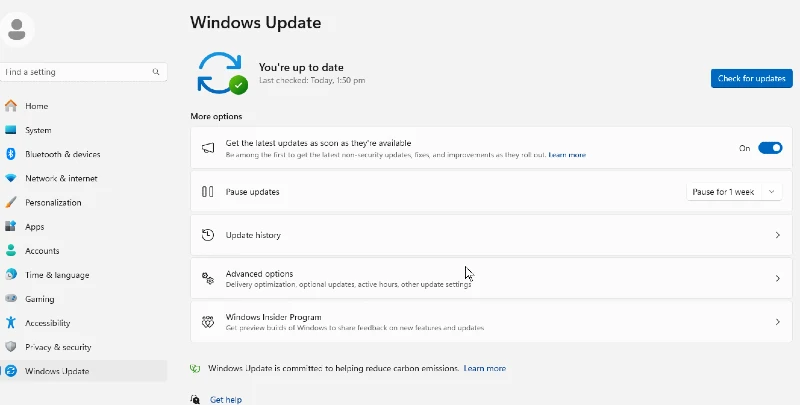The image size is (800, 405).
Task: Open the Get help link
Action: [x=226, y=399]
